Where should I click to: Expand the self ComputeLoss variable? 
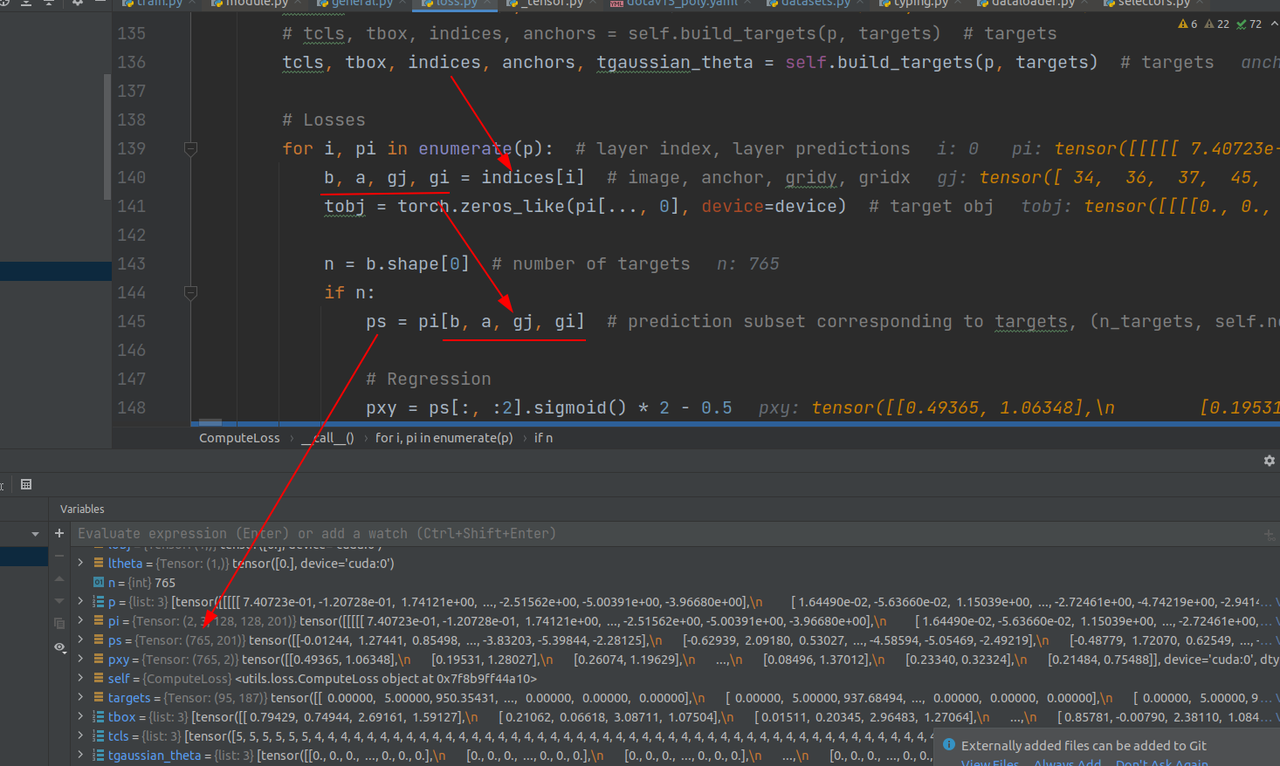81,678
